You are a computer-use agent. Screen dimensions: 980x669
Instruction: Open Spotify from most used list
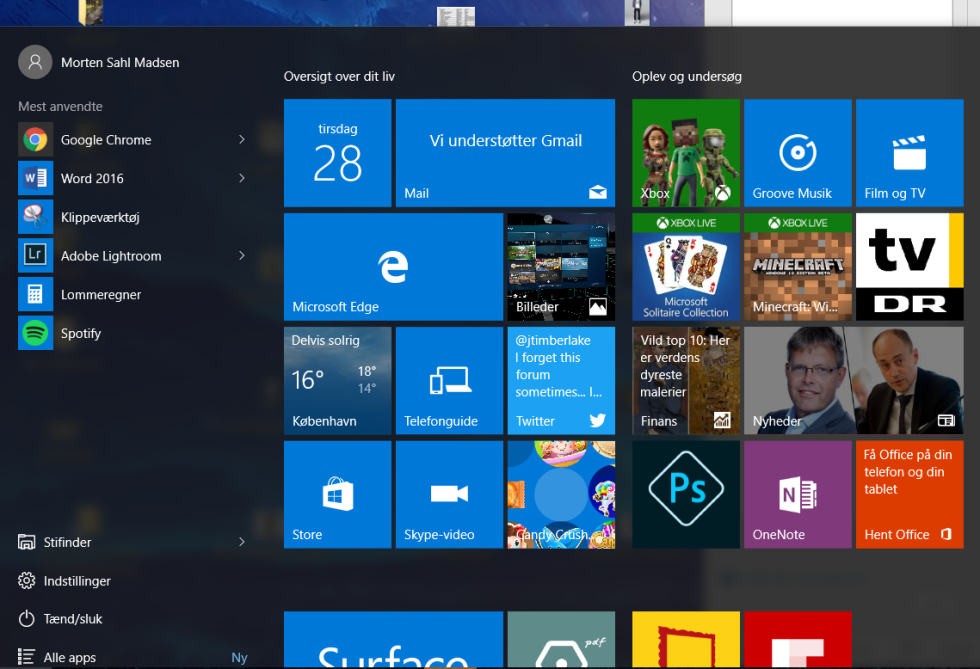[80, 333]
